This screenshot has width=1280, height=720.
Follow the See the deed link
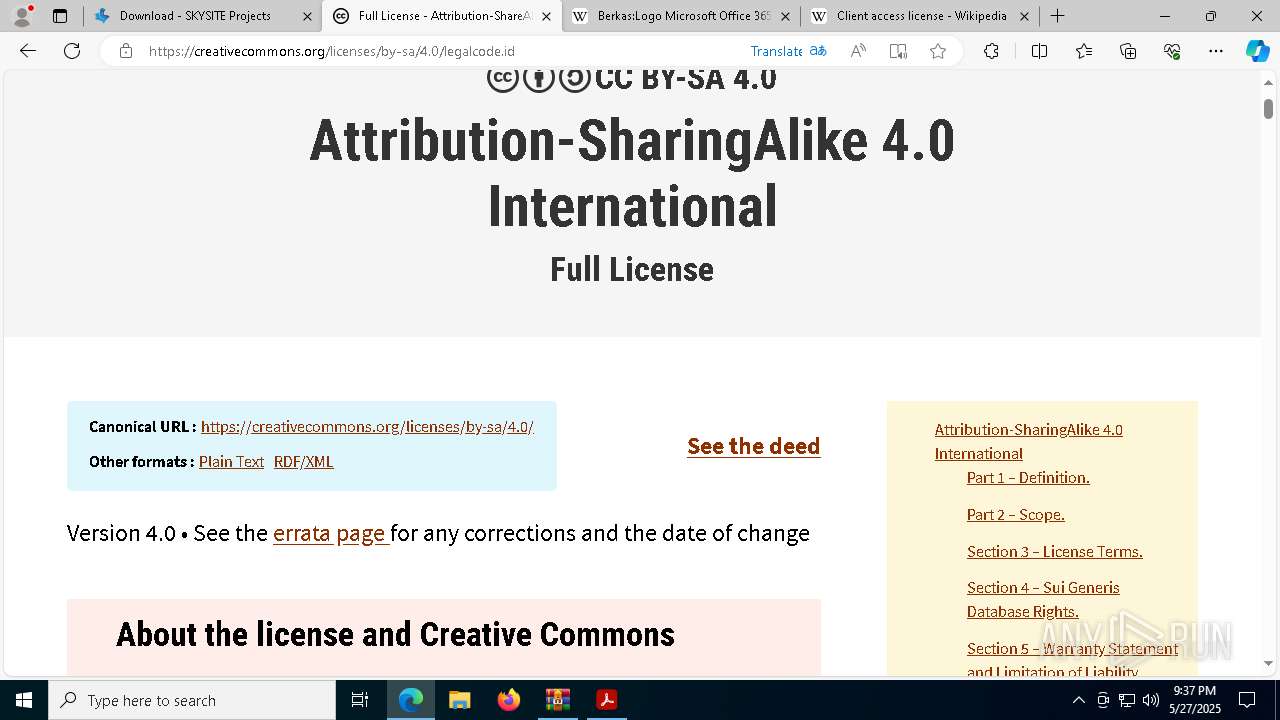tap(753, 446)
